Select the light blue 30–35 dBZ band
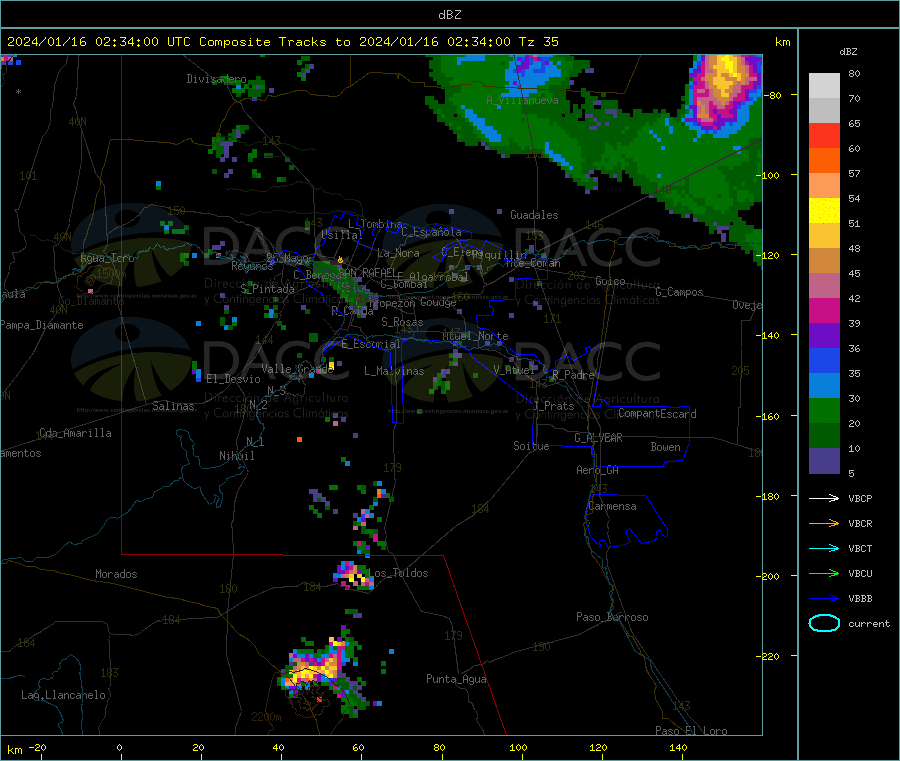Screen dimensions: 900x761 [x=824, y=386]
